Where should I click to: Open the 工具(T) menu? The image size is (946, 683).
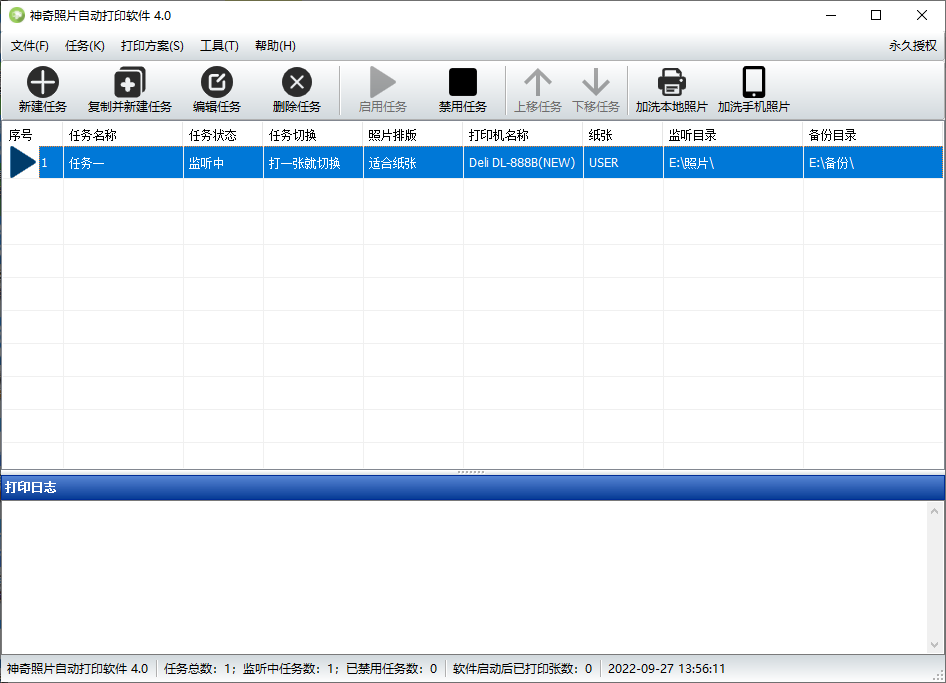click(x=219, y=46)
